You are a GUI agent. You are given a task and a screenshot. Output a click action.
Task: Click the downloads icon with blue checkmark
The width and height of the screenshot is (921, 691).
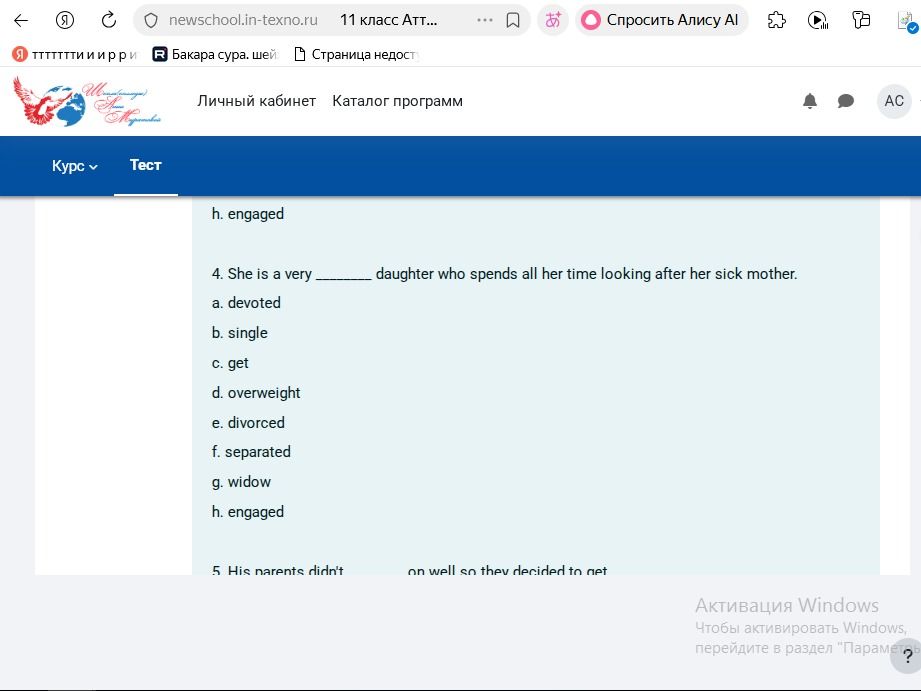907,22
